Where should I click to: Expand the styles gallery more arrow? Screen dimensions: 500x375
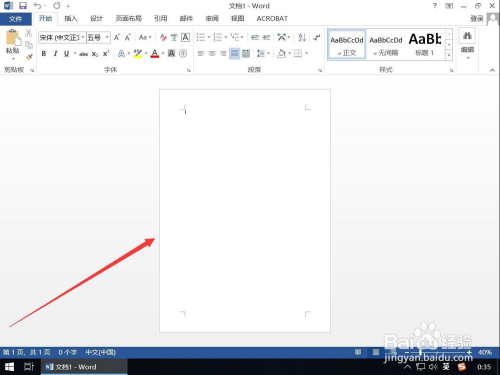[449, 55]
